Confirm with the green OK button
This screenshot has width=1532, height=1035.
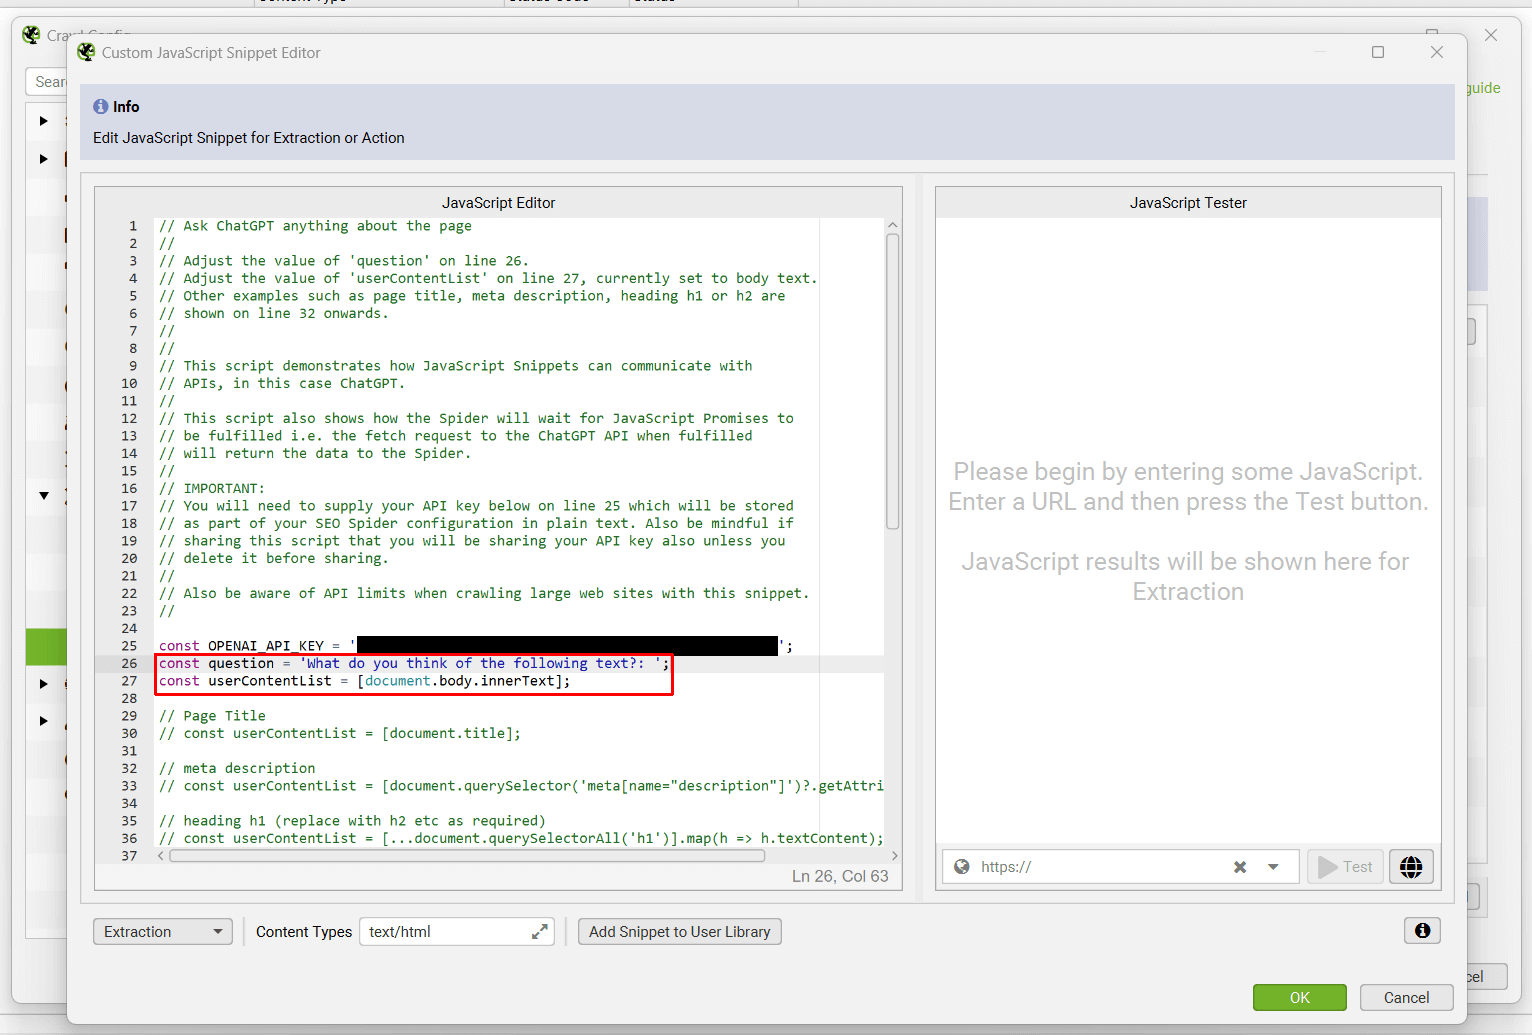point(1299,997)
